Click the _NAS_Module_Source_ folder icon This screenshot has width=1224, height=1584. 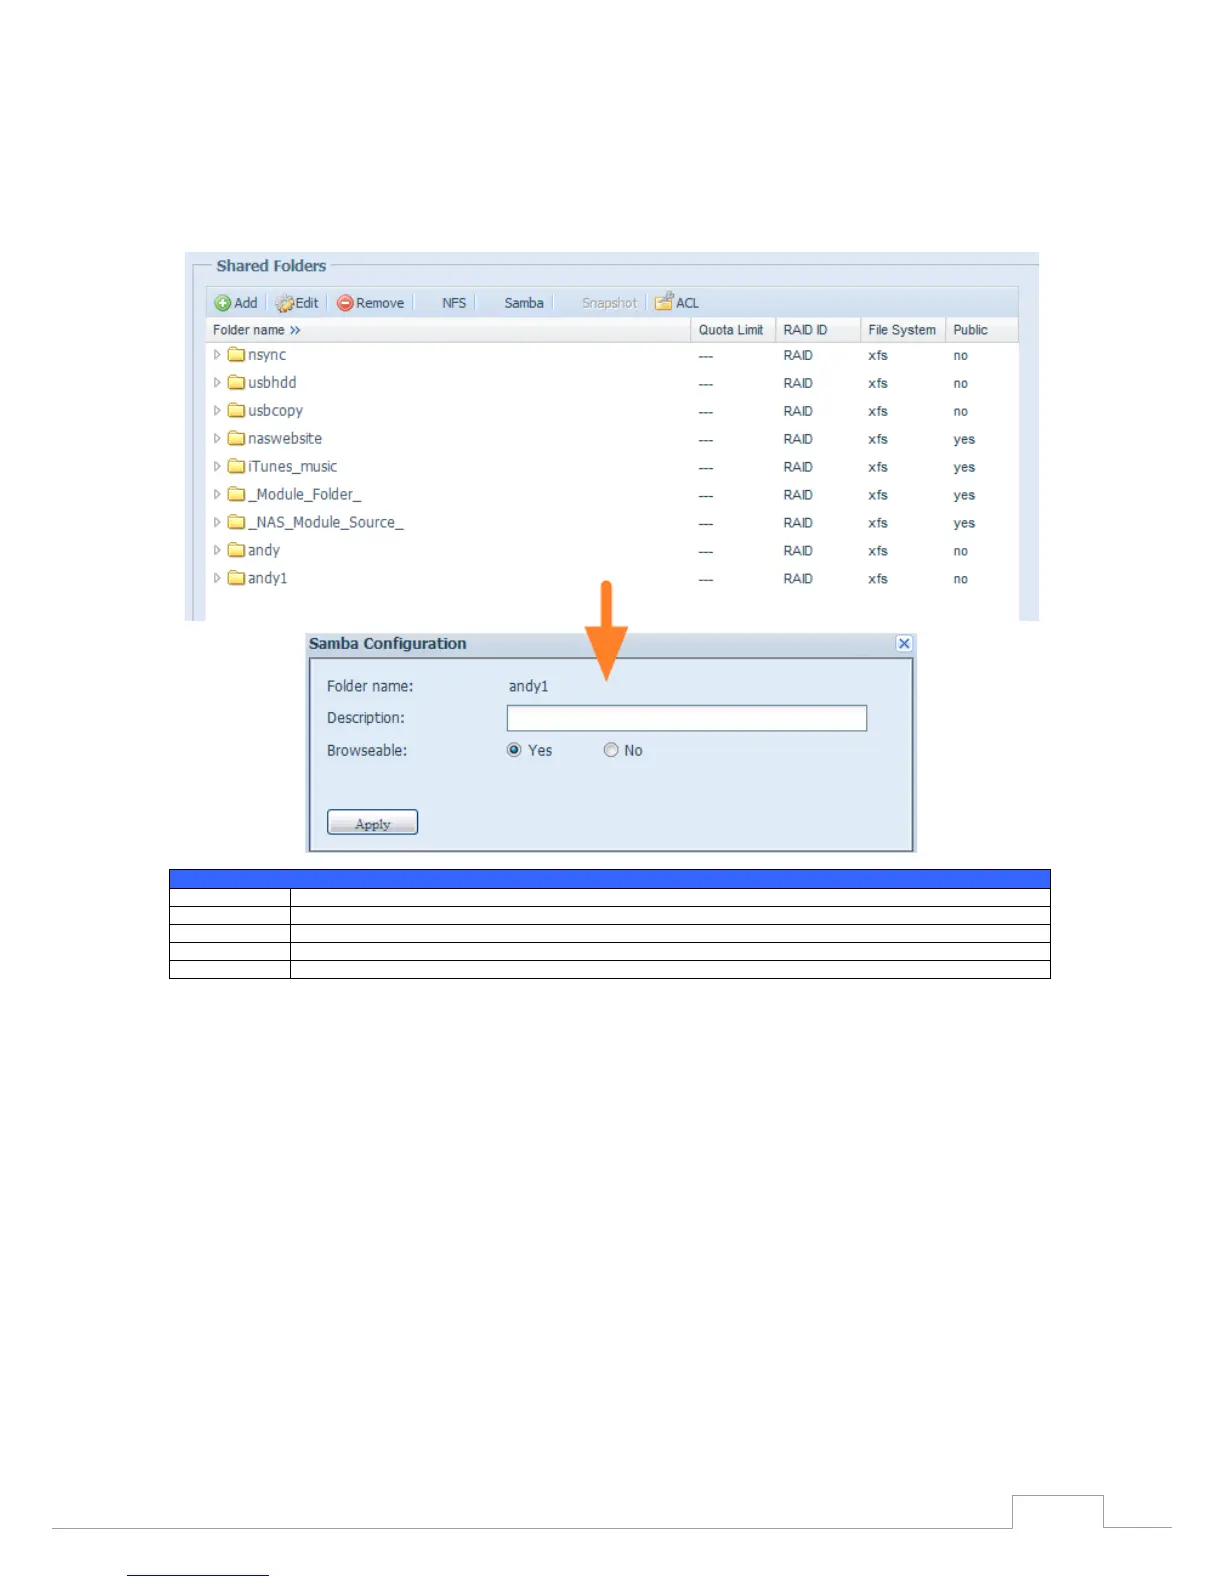[236, 523]
